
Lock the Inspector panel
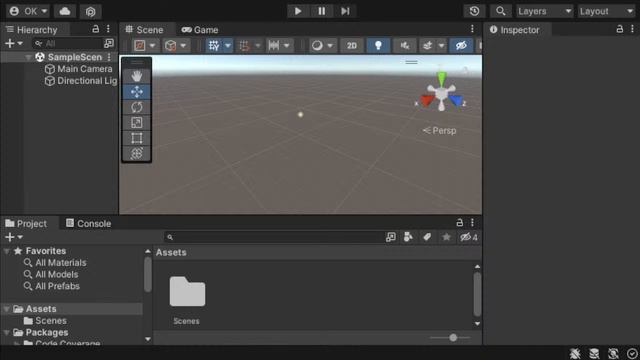click(x=619, y=29)
